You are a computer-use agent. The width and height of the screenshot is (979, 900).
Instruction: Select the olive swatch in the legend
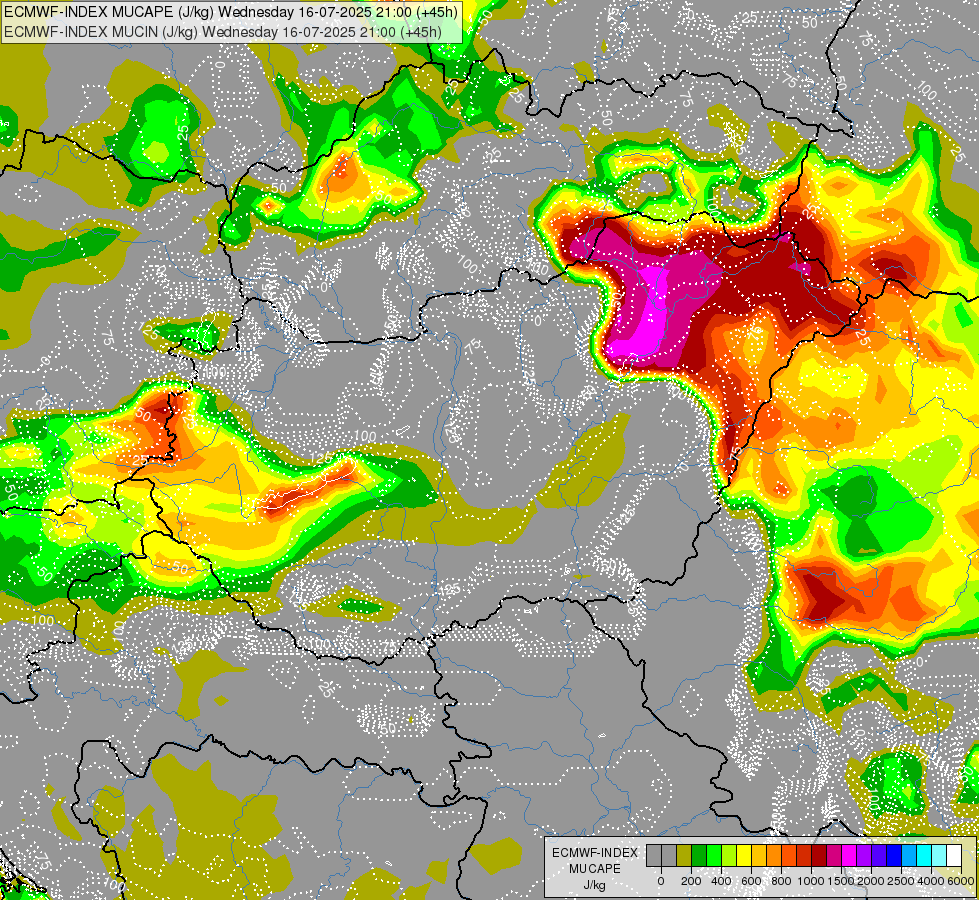[684, 855]
